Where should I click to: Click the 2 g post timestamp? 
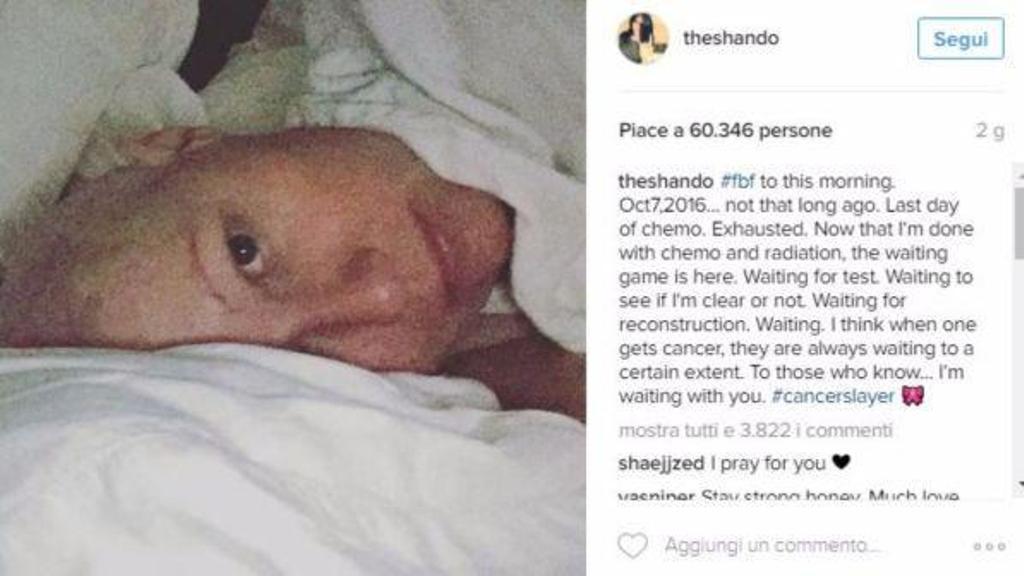(x=989, y=131)
